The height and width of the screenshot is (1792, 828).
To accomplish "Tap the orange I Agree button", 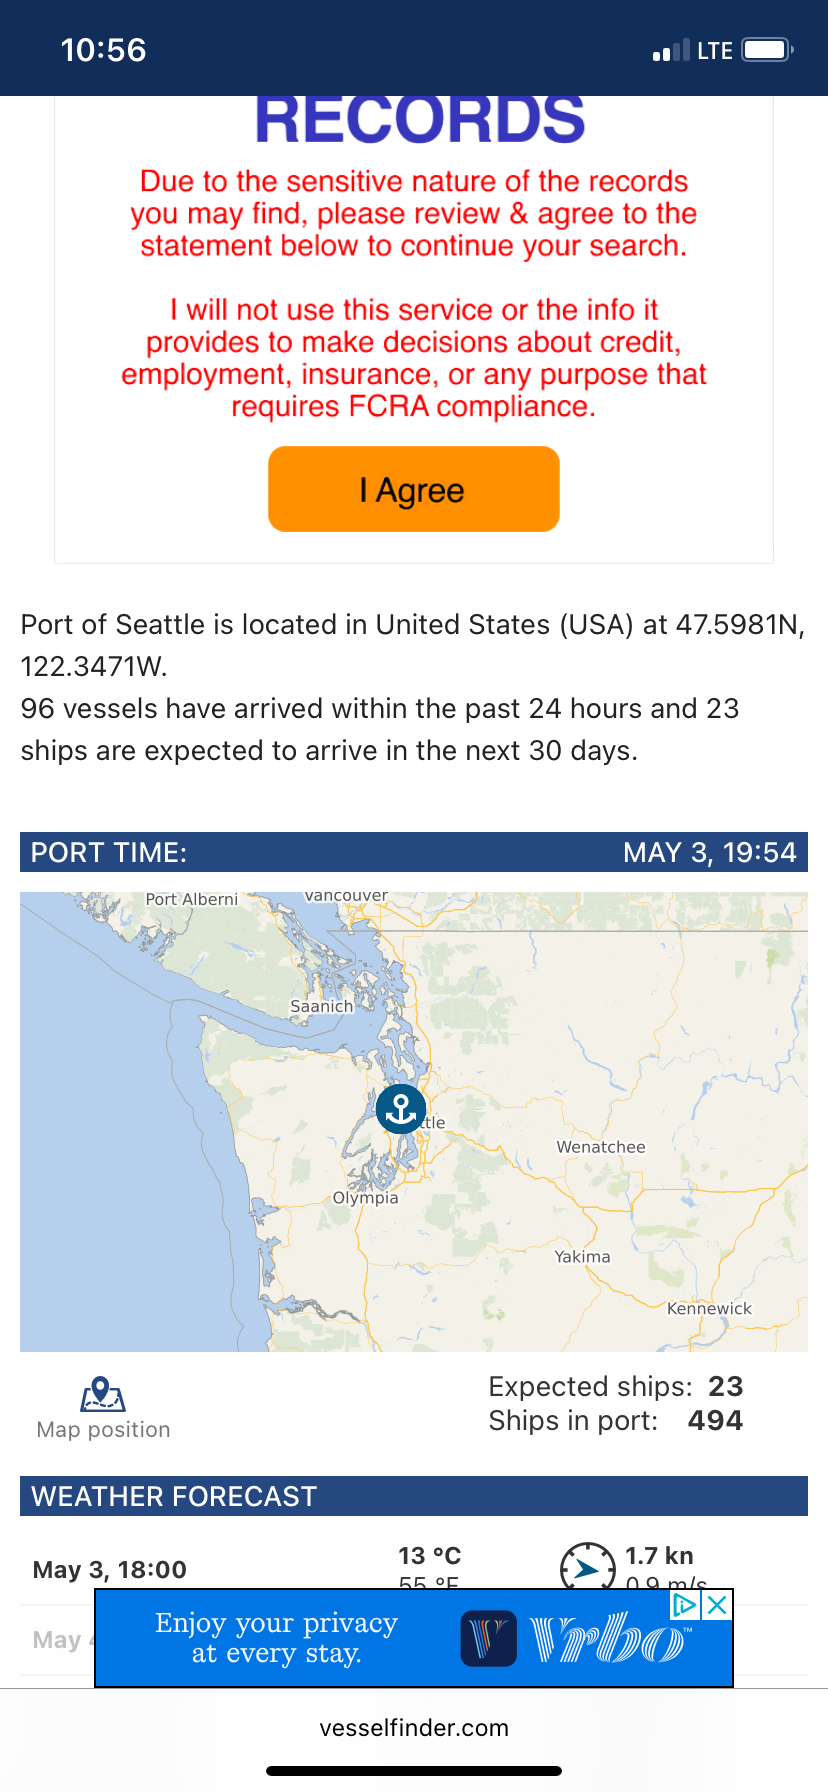I will tap(413, 489).
